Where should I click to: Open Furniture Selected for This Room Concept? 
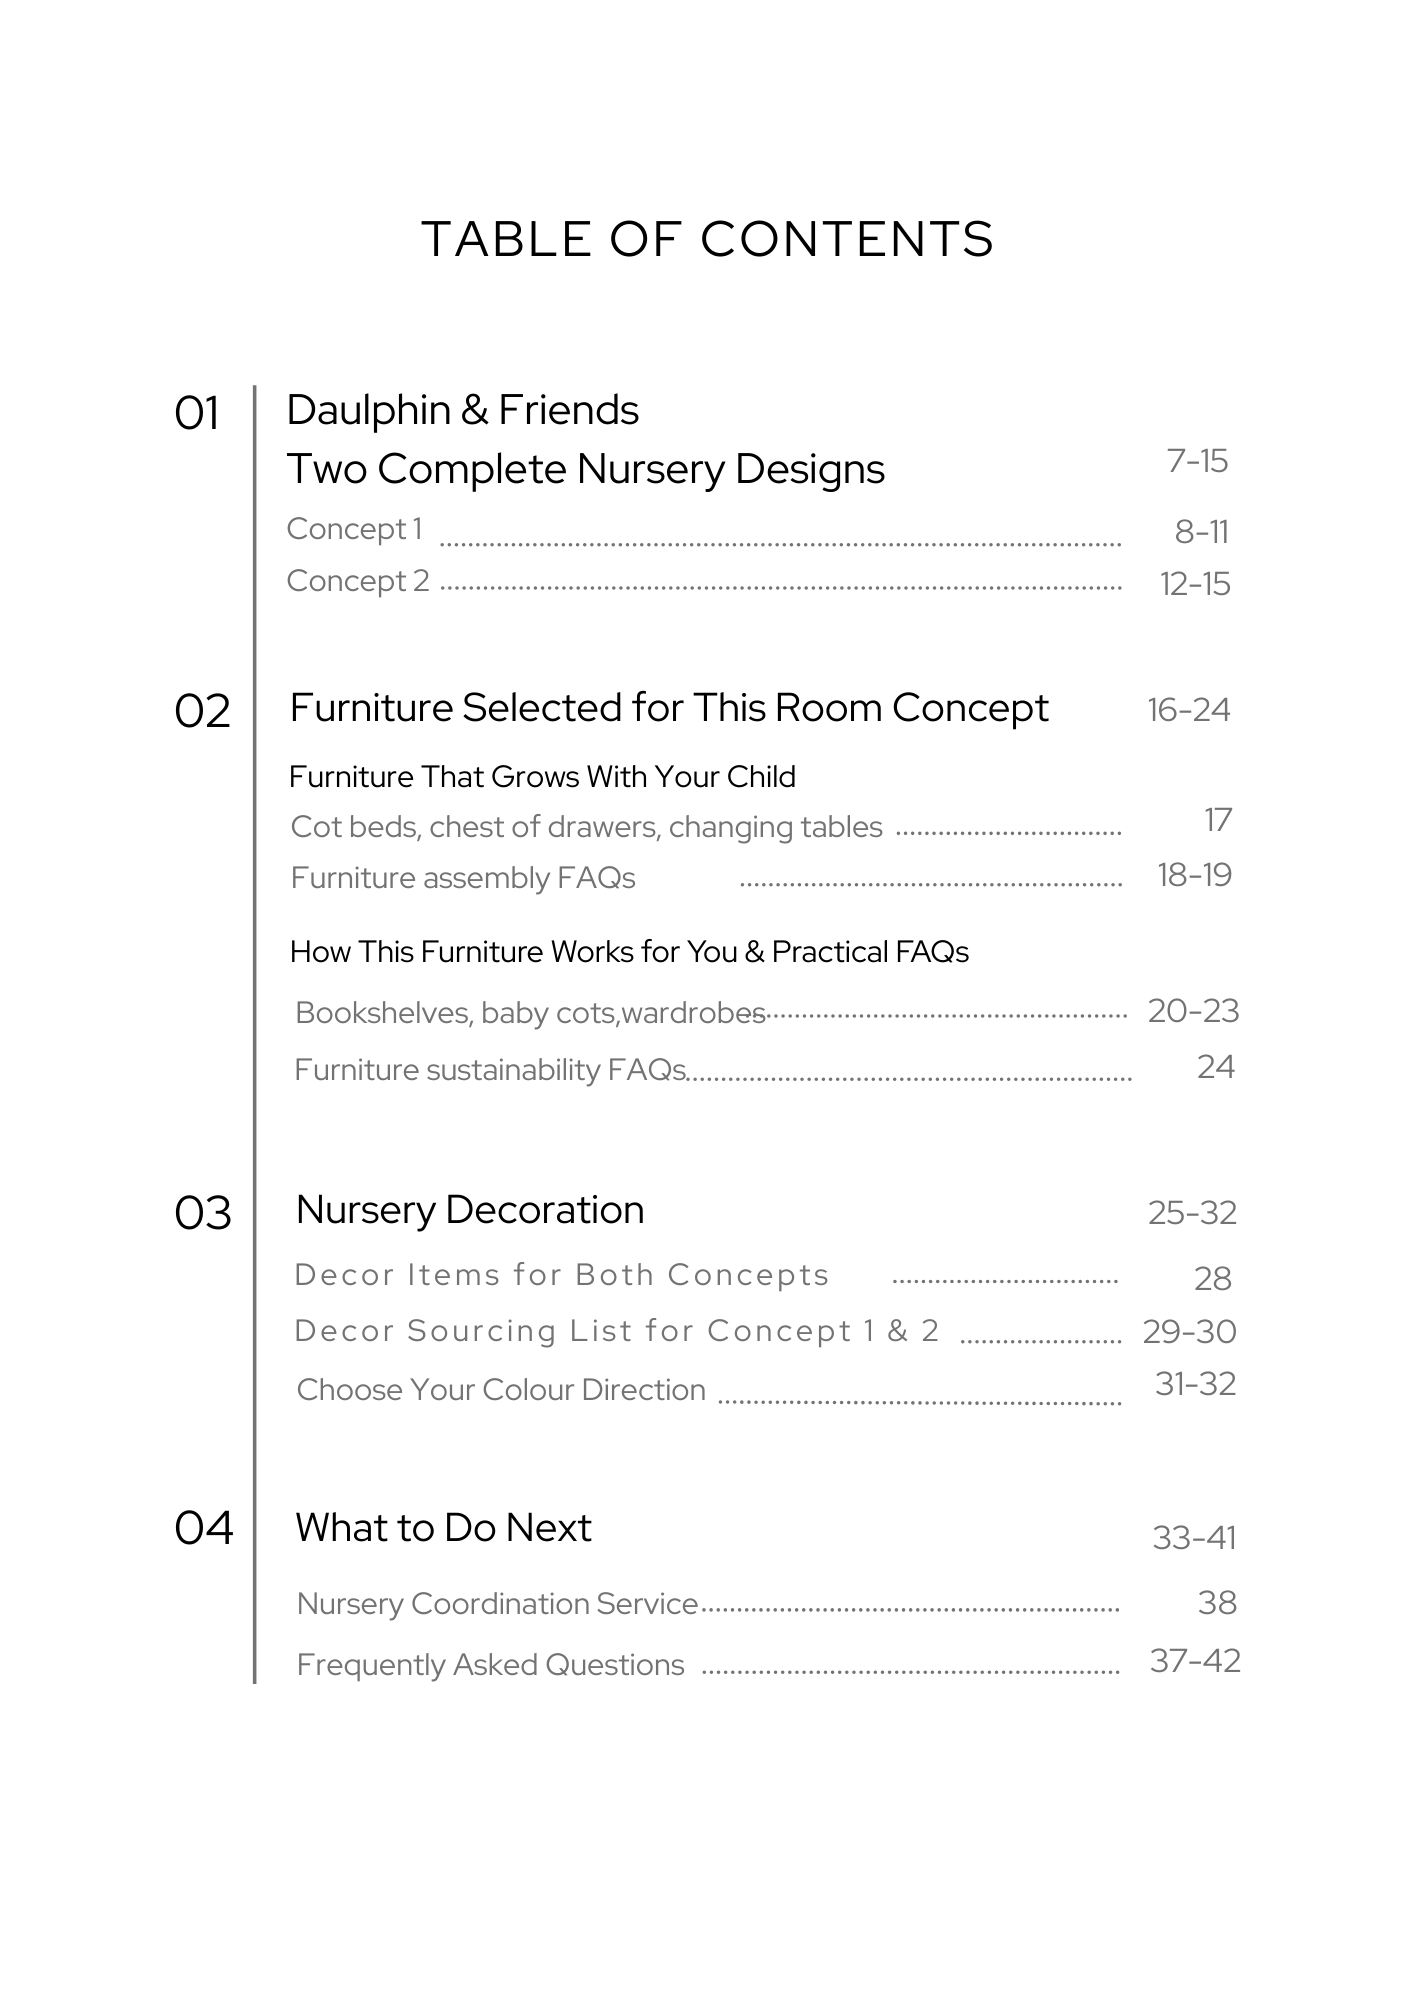[x=669, y=708]
